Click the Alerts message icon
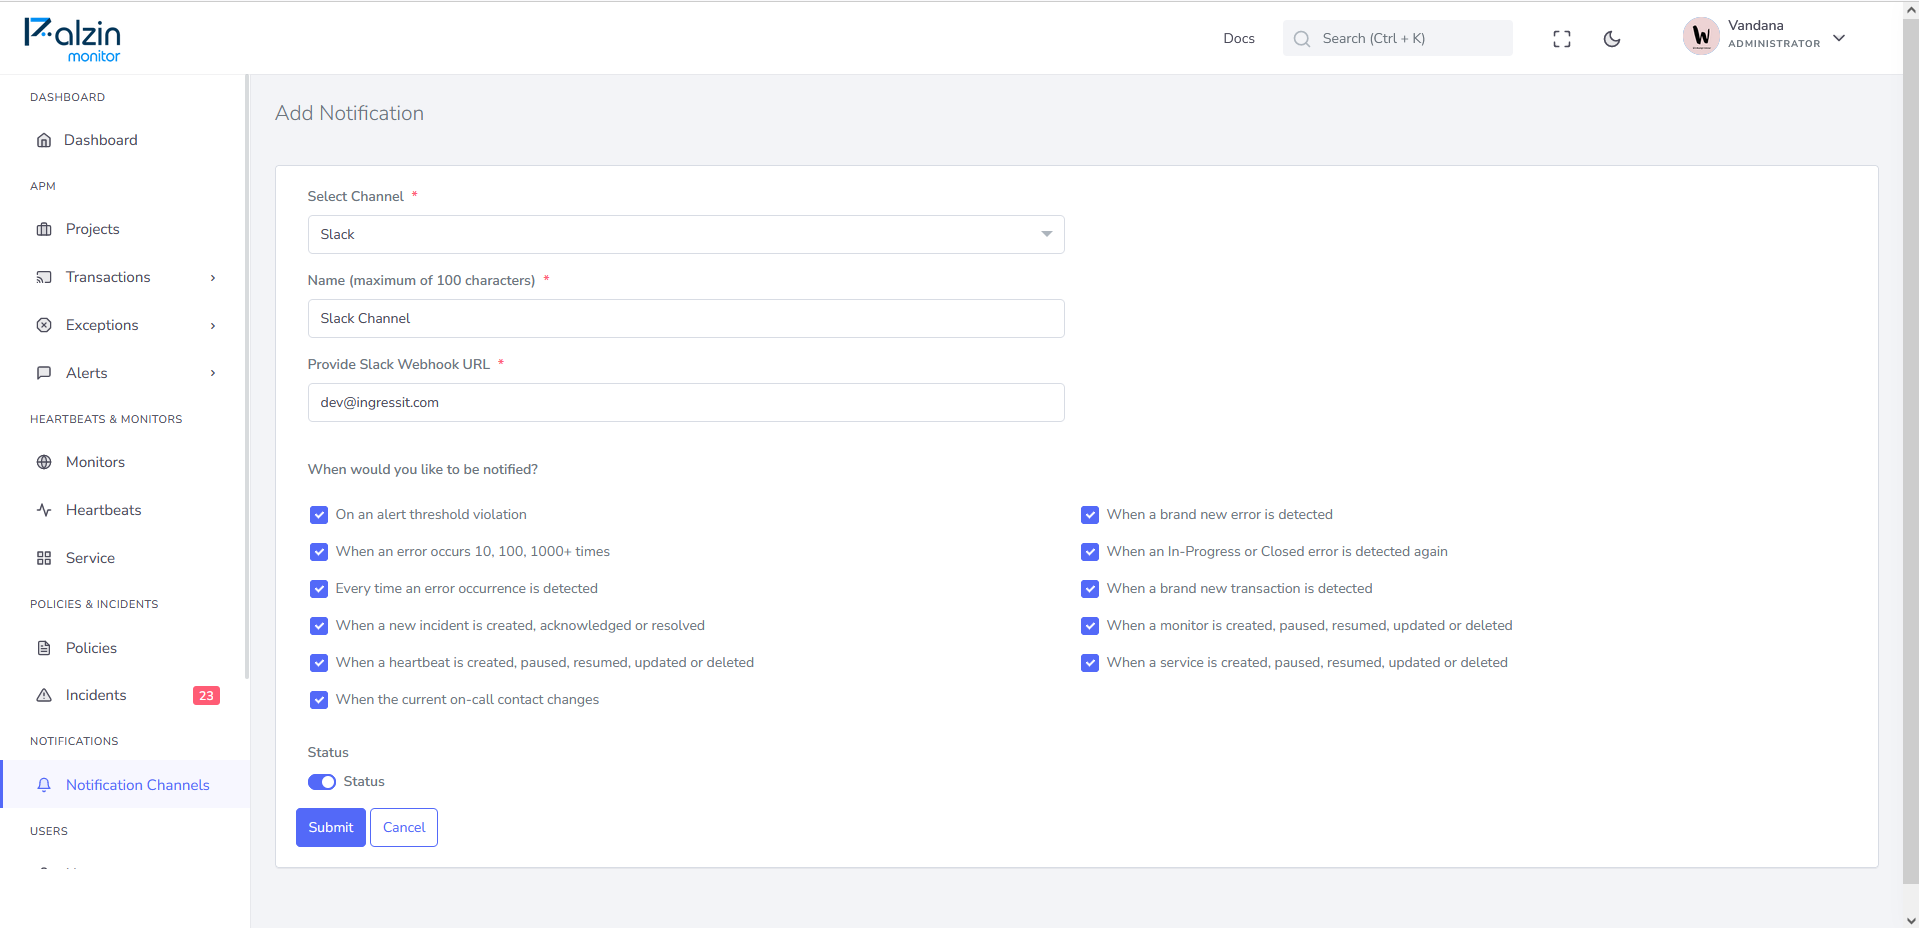The width and height of the screenshot is (1919, 928). pos(44,373)
